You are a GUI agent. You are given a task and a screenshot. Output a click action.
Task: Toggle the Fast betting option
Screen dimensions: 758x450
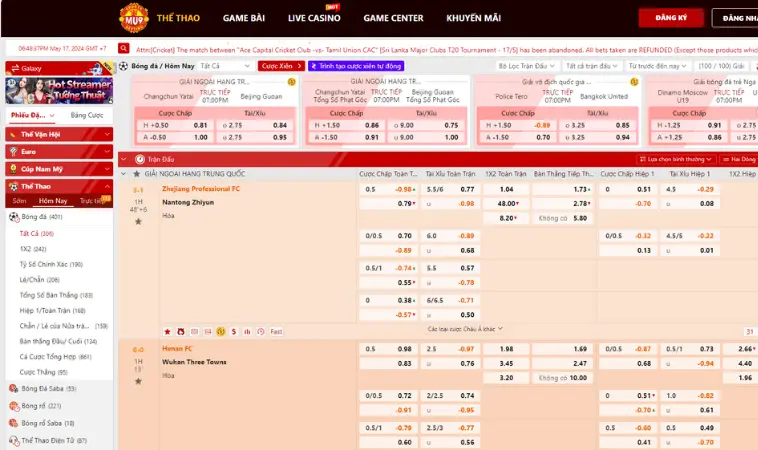276,331
